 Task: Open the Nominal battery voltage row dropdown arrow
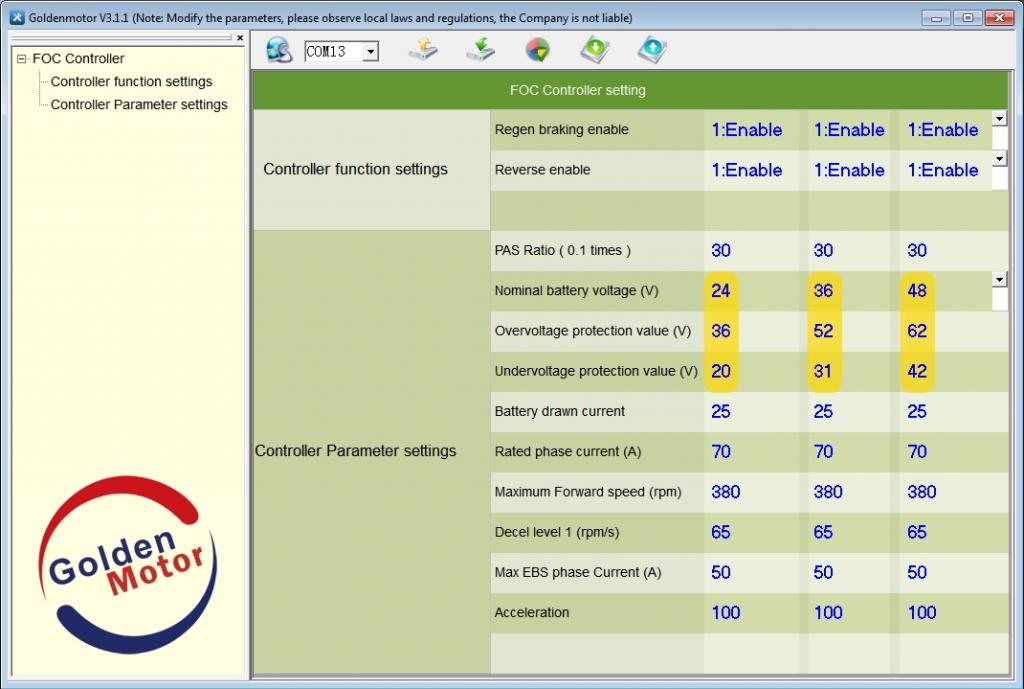tap(999, 279)
